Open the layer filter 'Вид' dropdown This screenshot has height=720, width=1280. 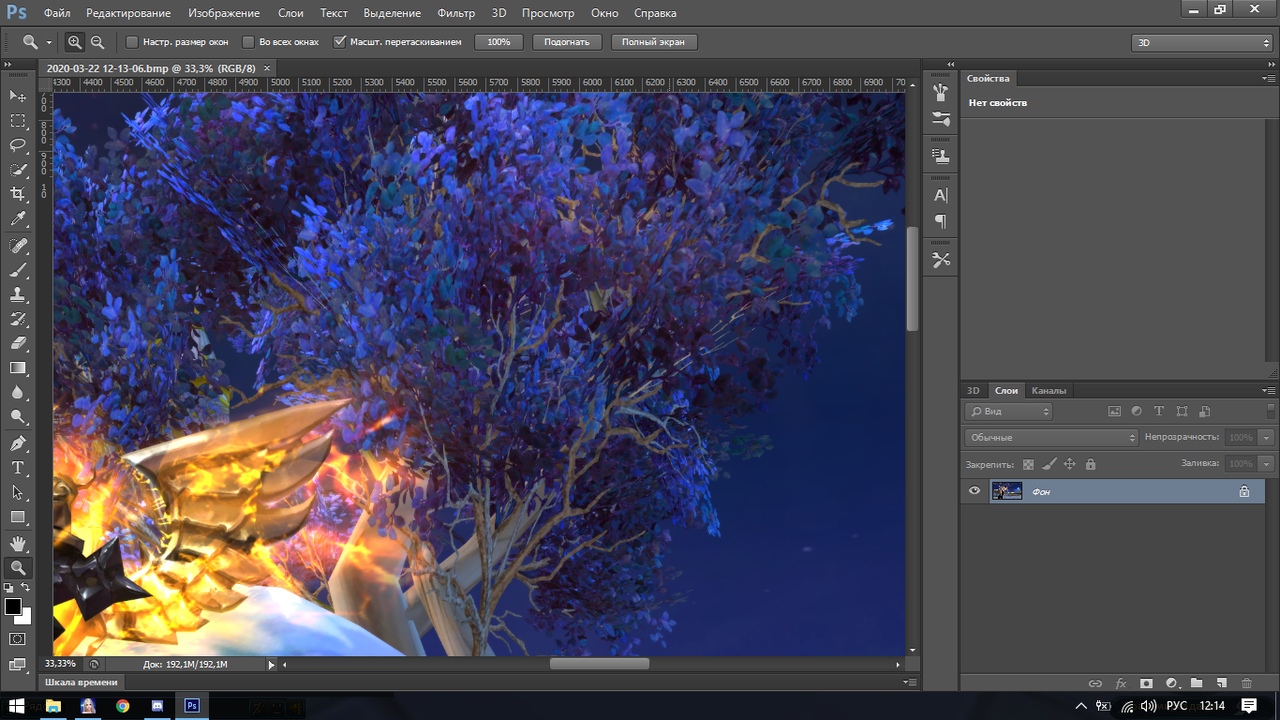[x=1009, y=411]
